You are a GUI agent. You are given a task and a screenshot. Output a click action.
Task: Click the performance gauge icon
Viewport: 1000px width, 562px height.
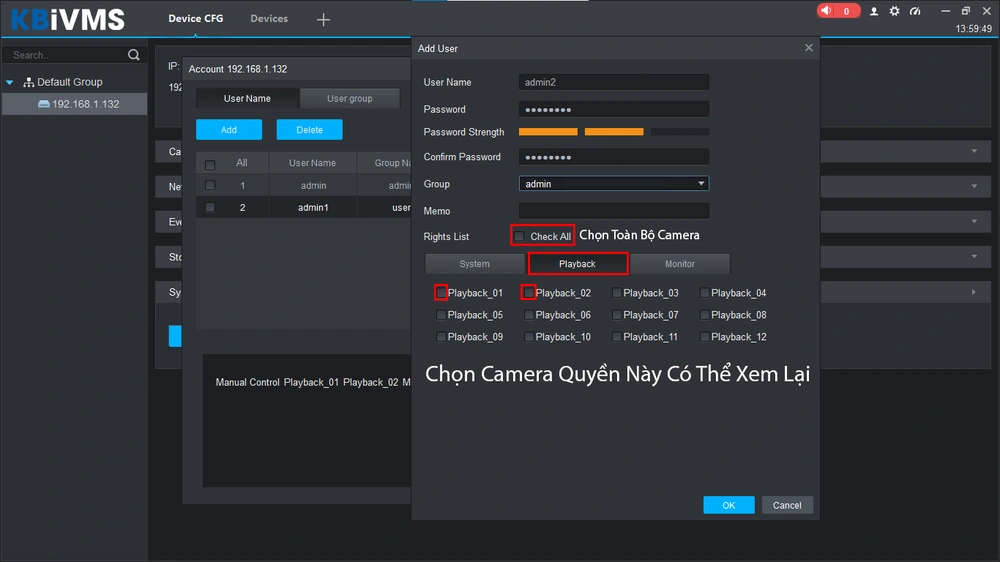coord(915,11)
